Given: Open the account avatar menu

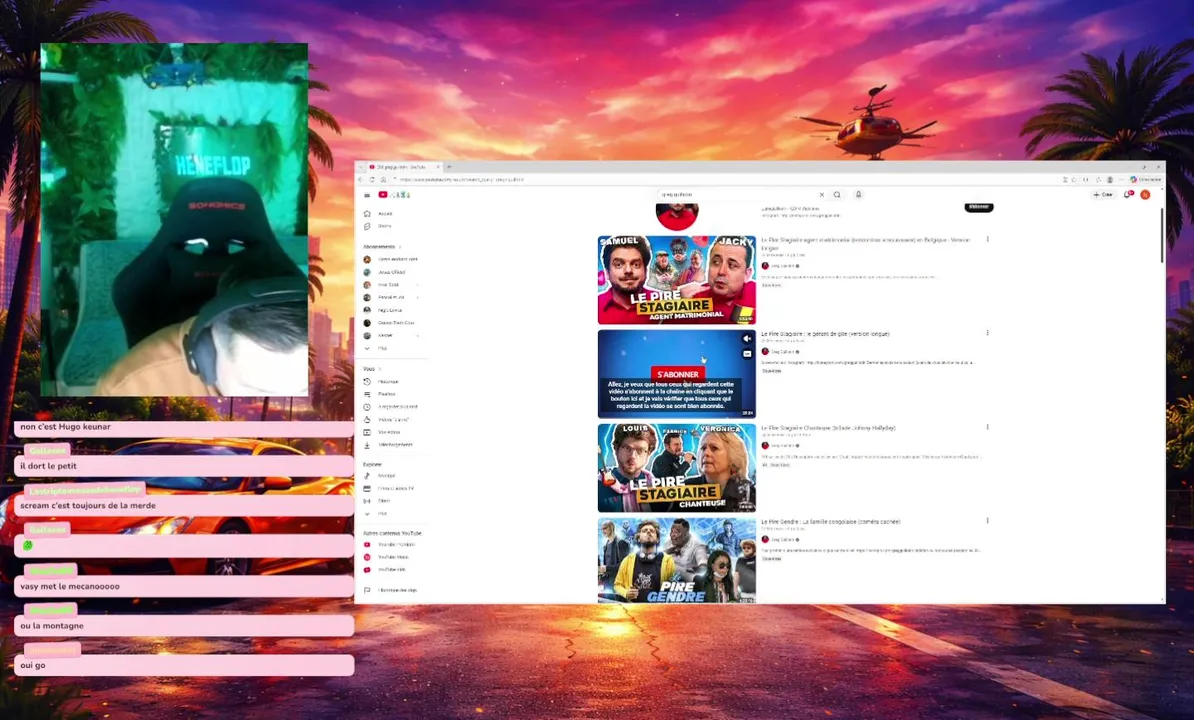Looking at the screenshot, I should tap(1145, 195).
